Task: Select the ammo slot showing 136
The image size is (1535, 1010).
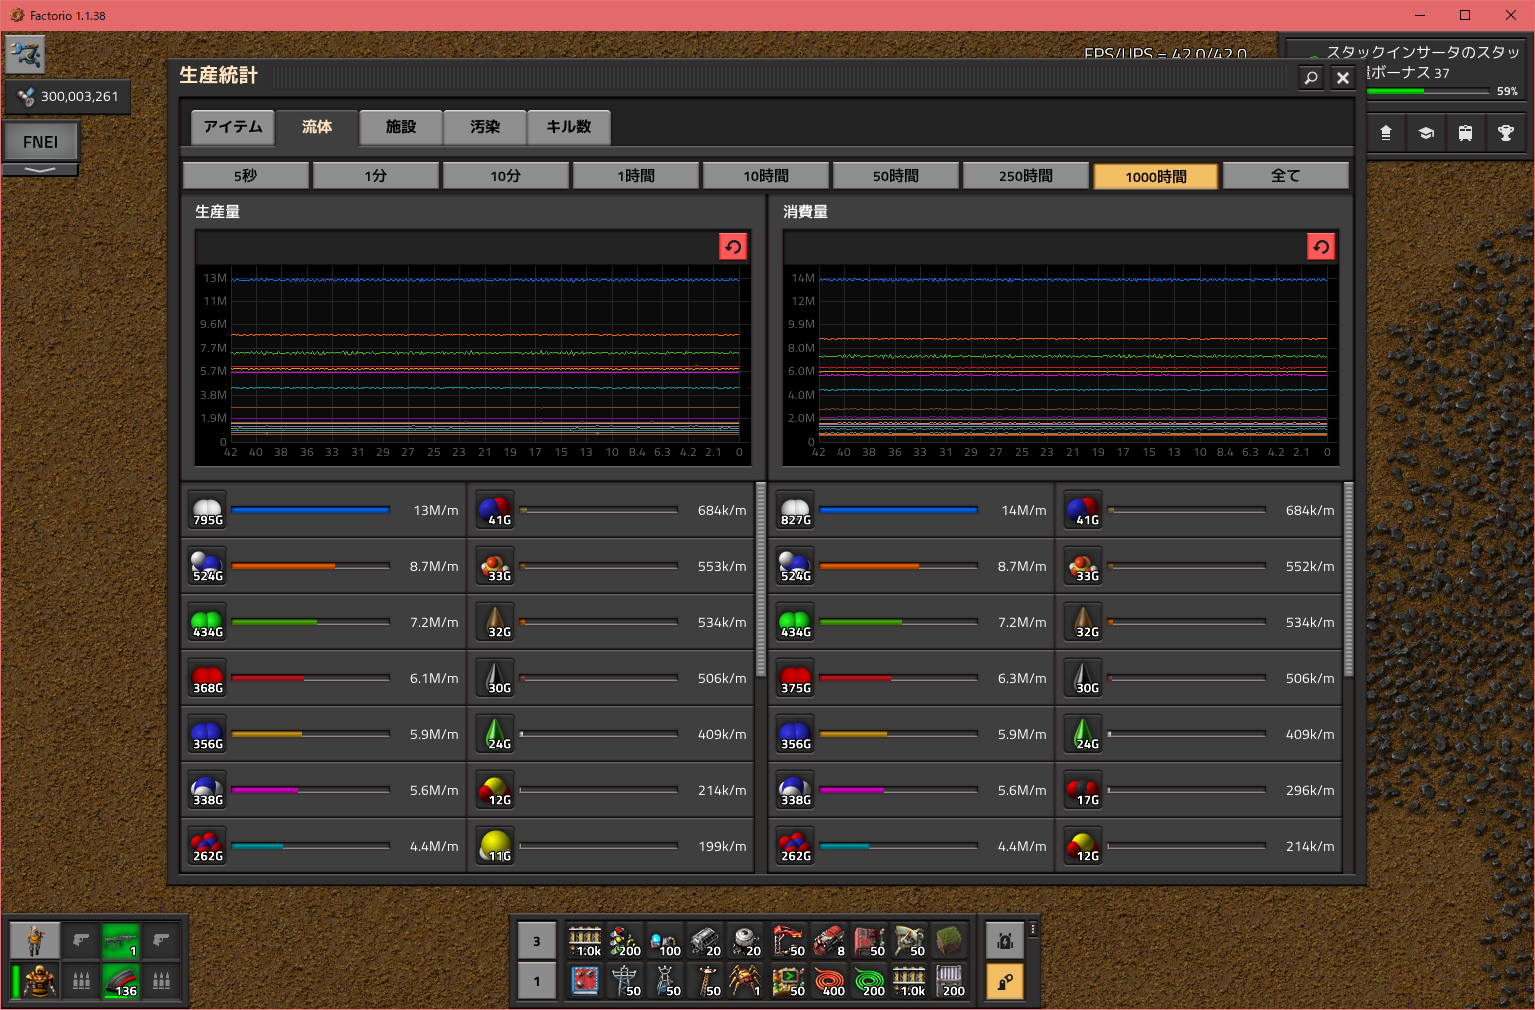Action: click(121, 981)
